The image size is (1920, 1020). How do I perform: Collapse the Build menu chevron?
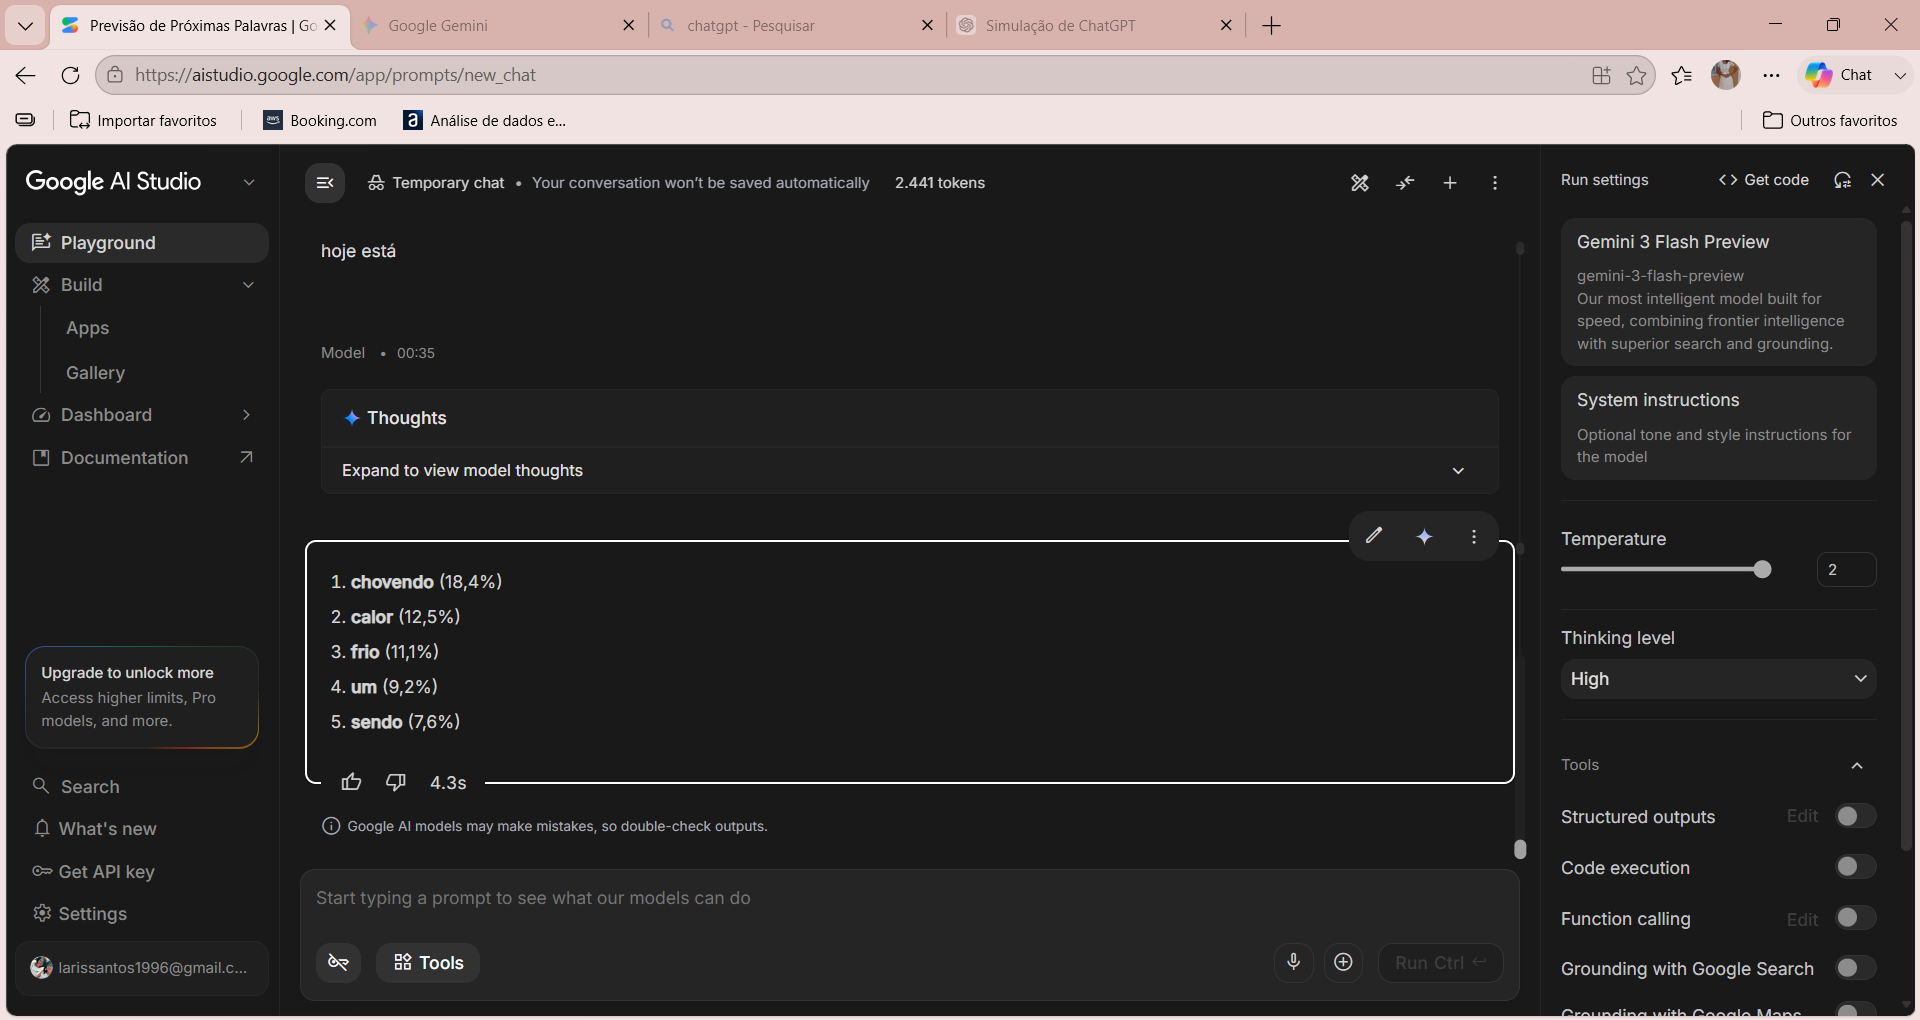[248, 285]
